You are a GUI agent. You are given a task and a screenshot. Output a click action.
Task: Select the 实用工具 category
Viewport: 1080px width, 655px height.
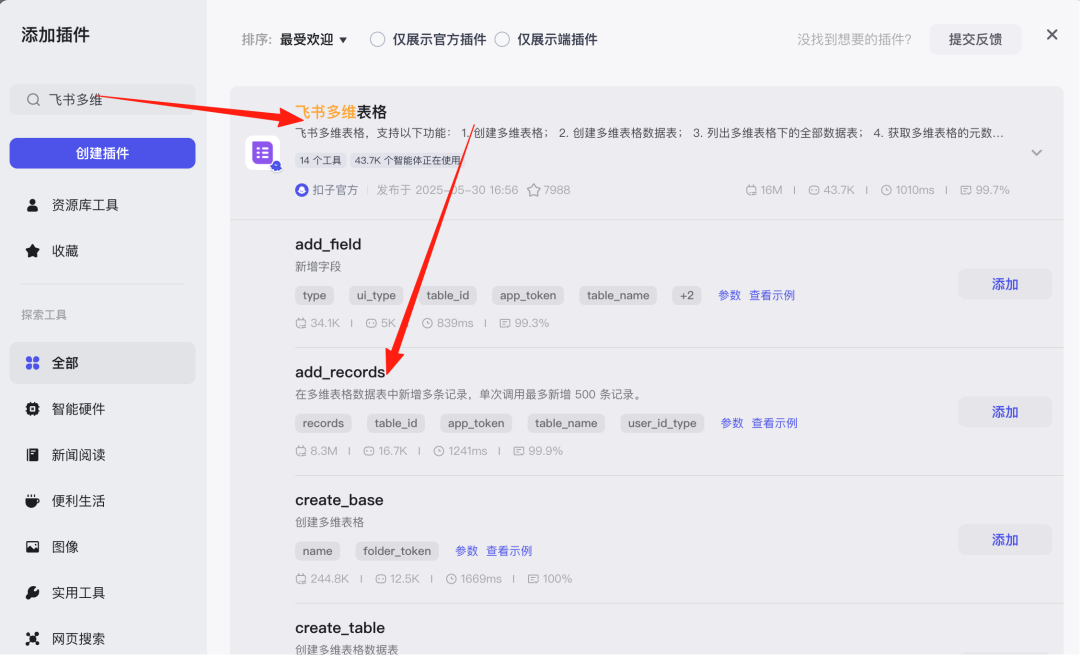click(x=102, y=592)
